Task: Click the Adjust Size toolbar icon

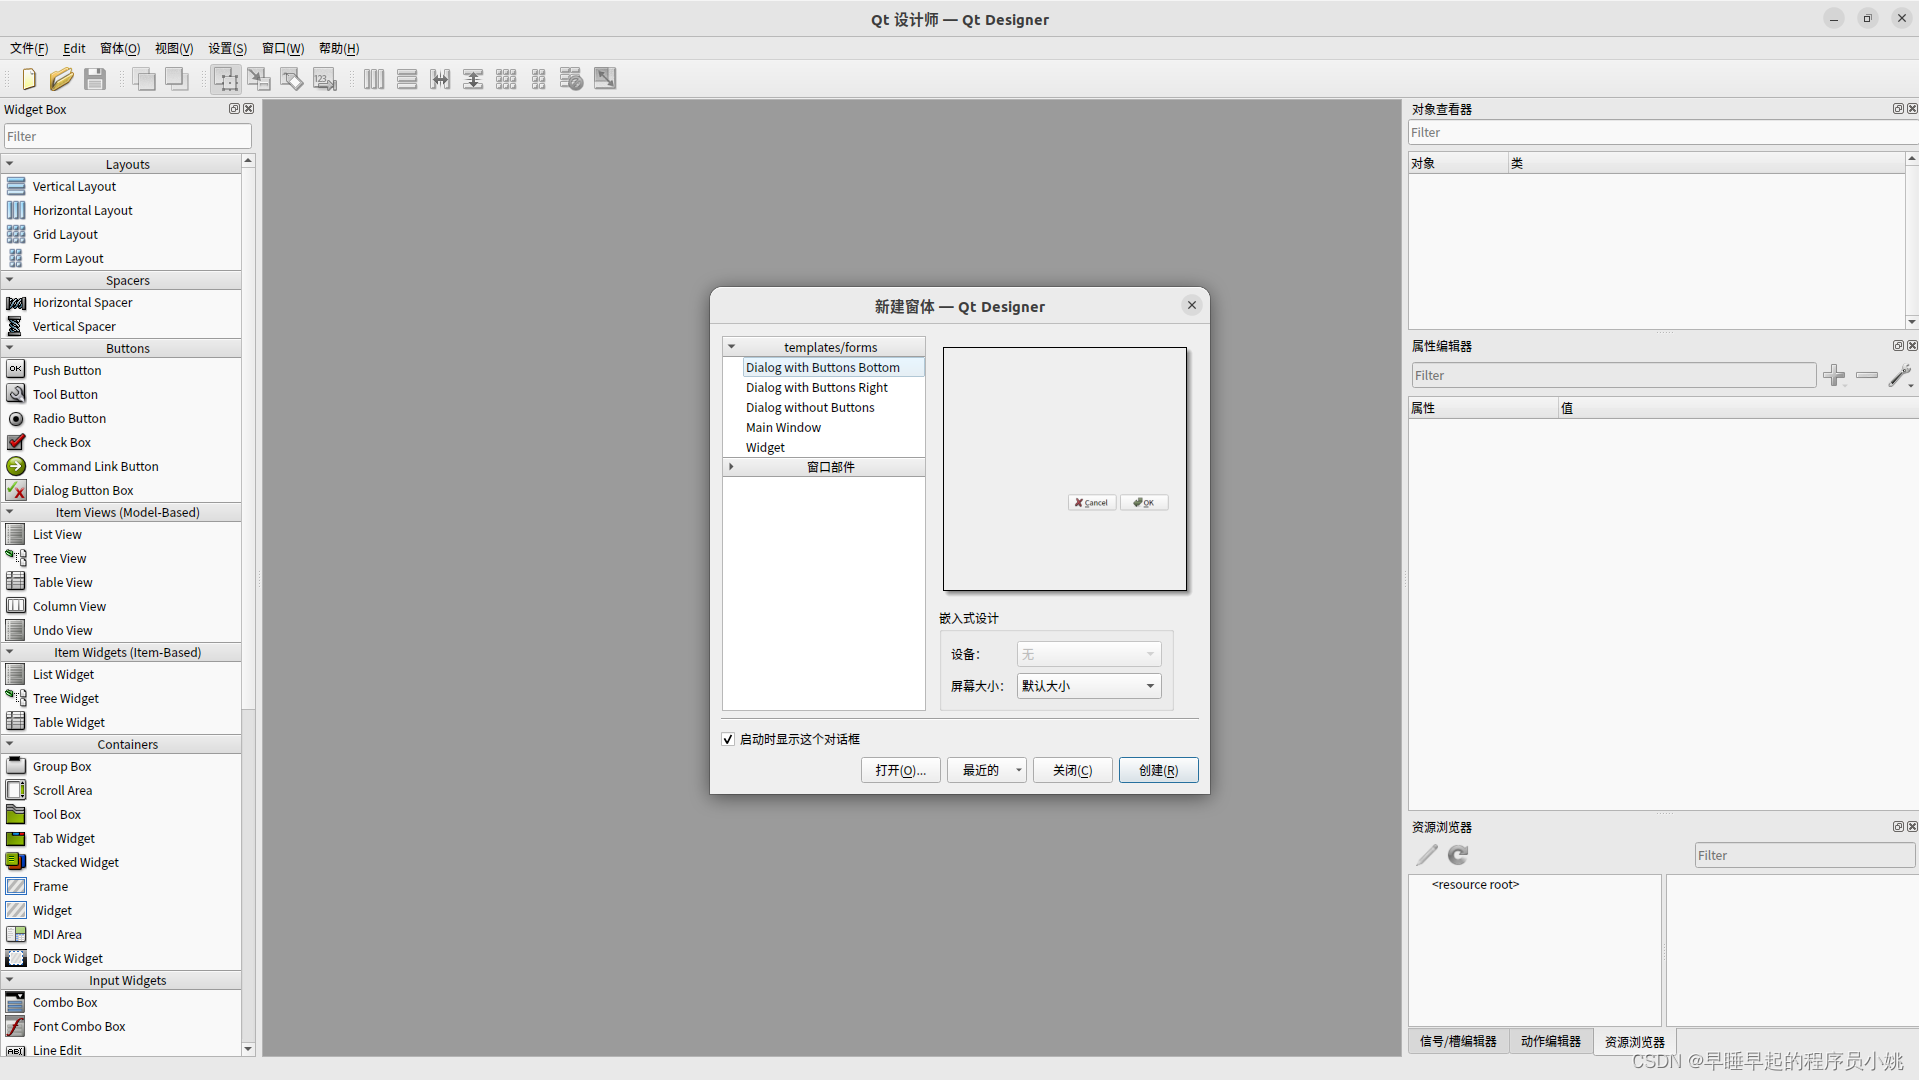Action: point(605,79)
